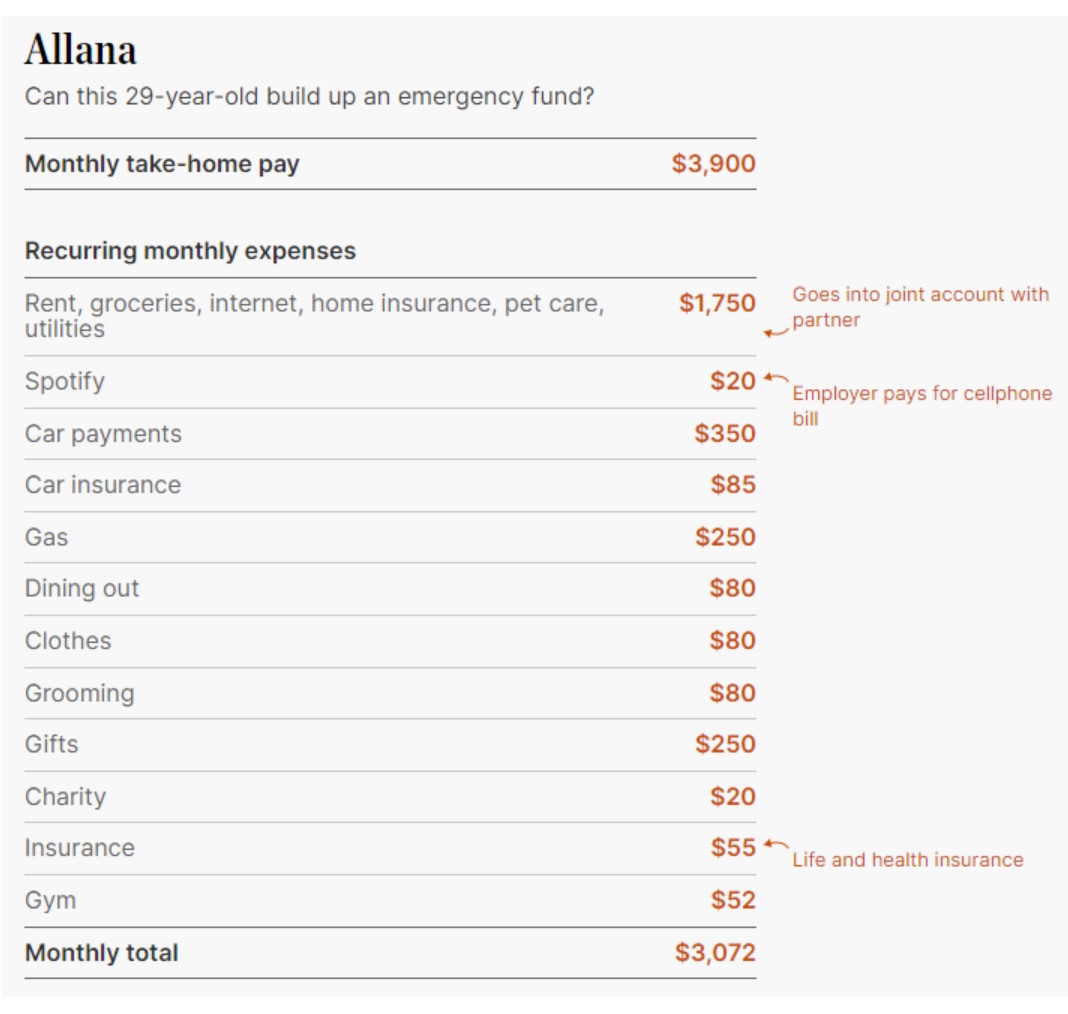Click the "Allana" heading
This screenshot has height=1014, width=1068.
pyautogui.click(x=80, y=49)
